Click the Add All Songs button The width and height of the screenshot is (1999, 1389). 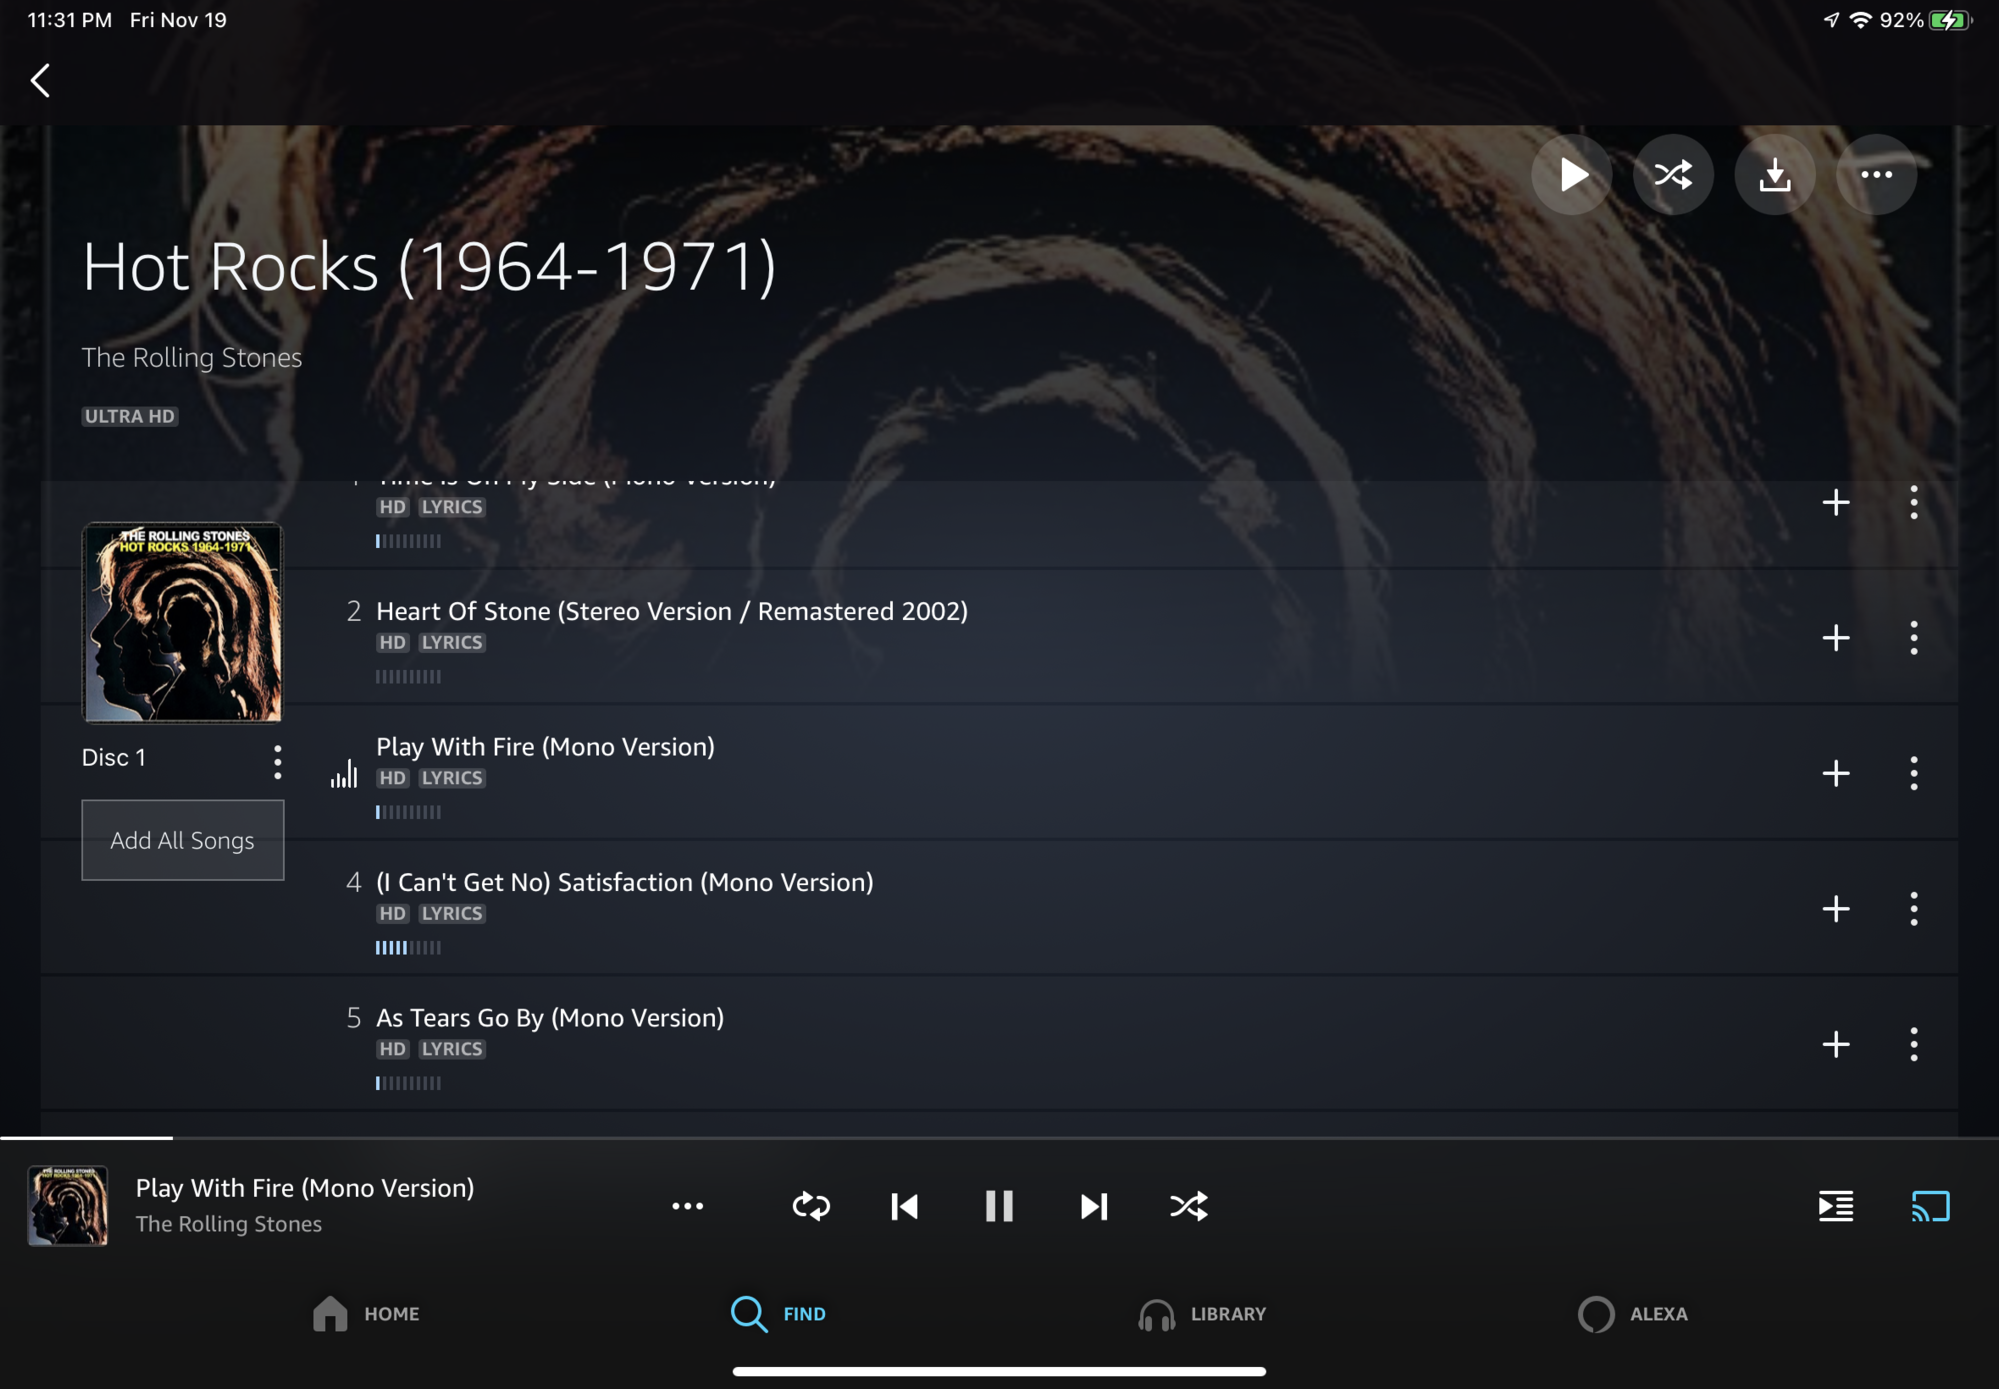[183, 840]
